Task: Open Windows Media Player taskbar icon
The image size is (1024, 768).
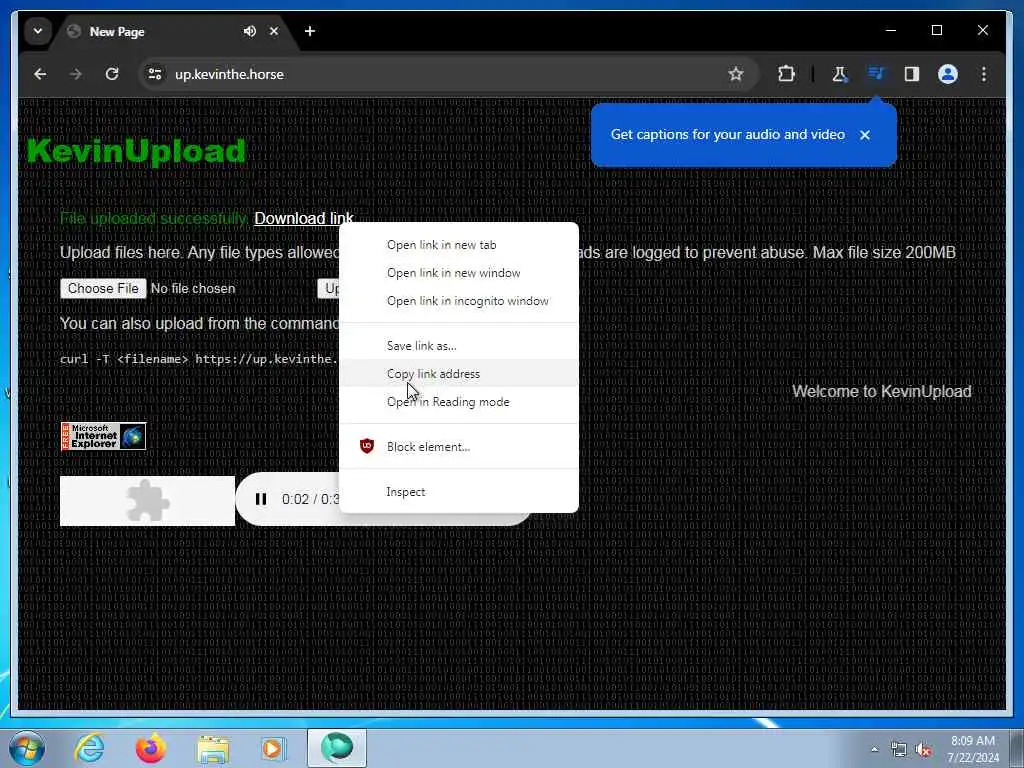Action: point(273,748)
